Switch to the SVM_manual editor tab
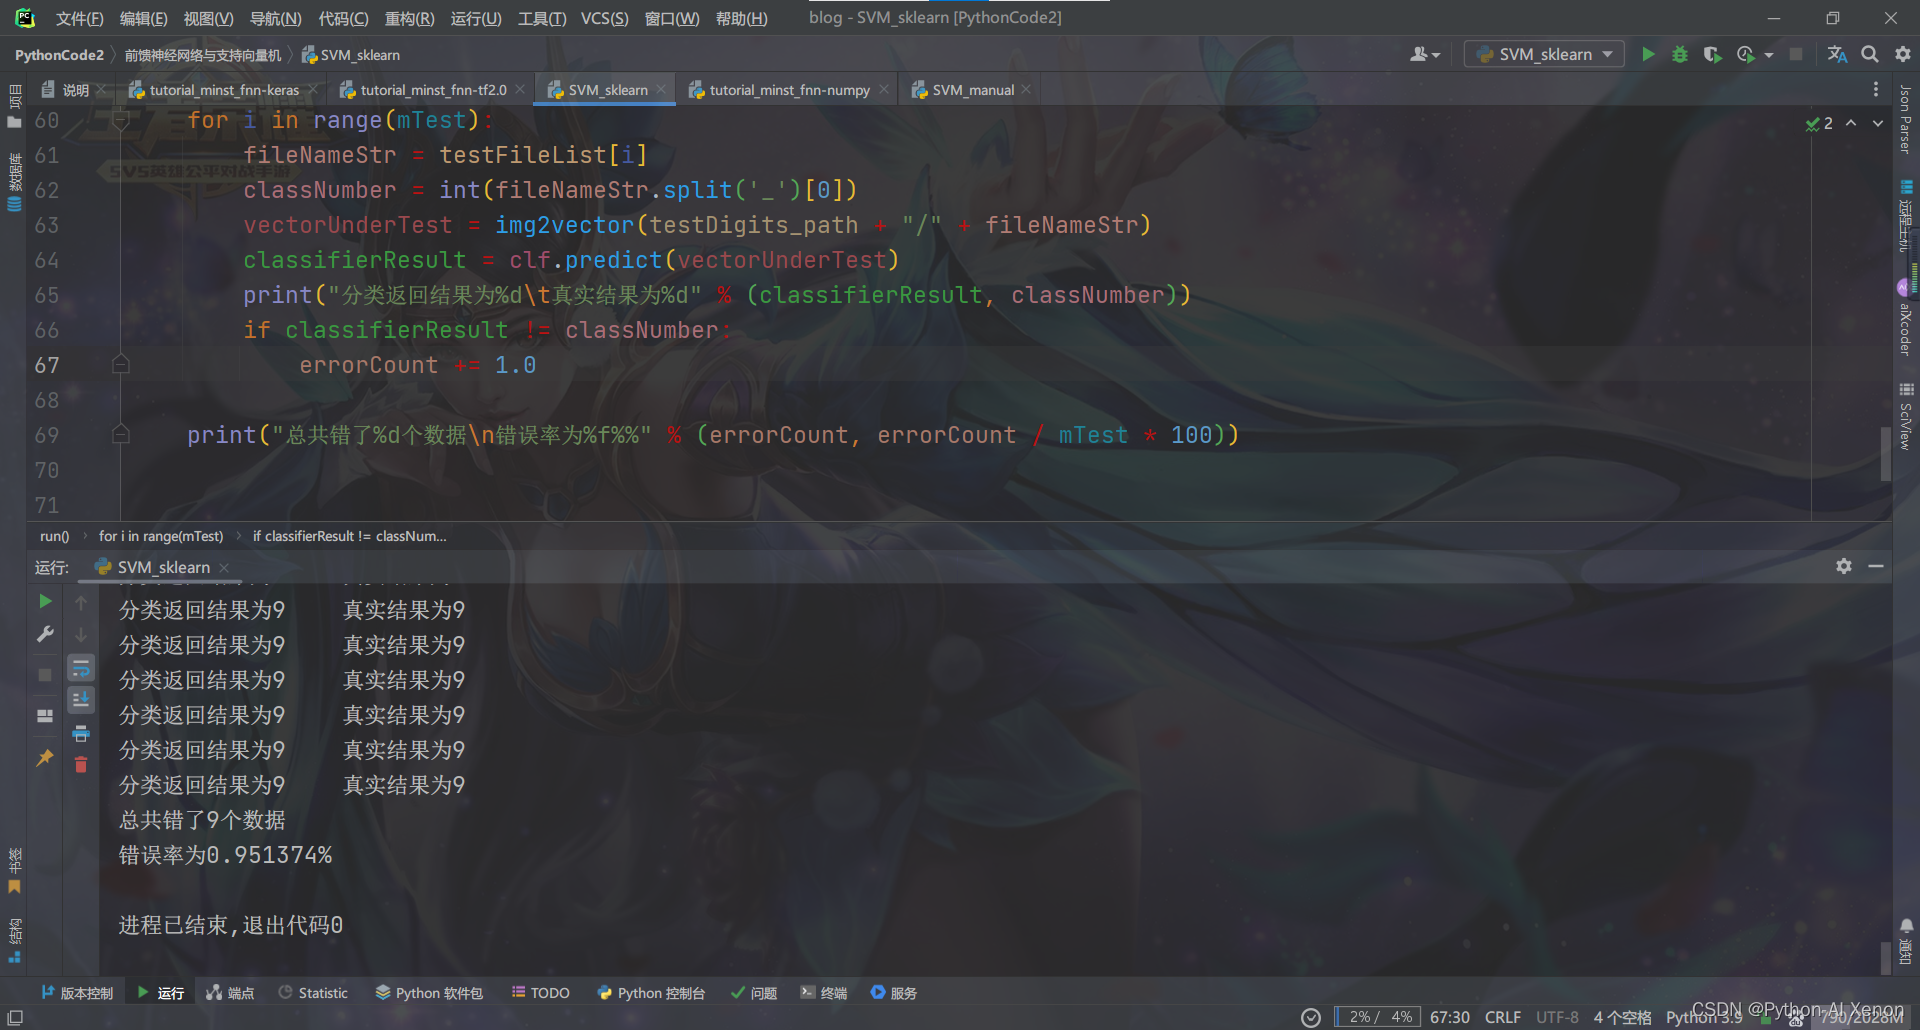This screenshot has height=1030, width=1920. (972, 90)
